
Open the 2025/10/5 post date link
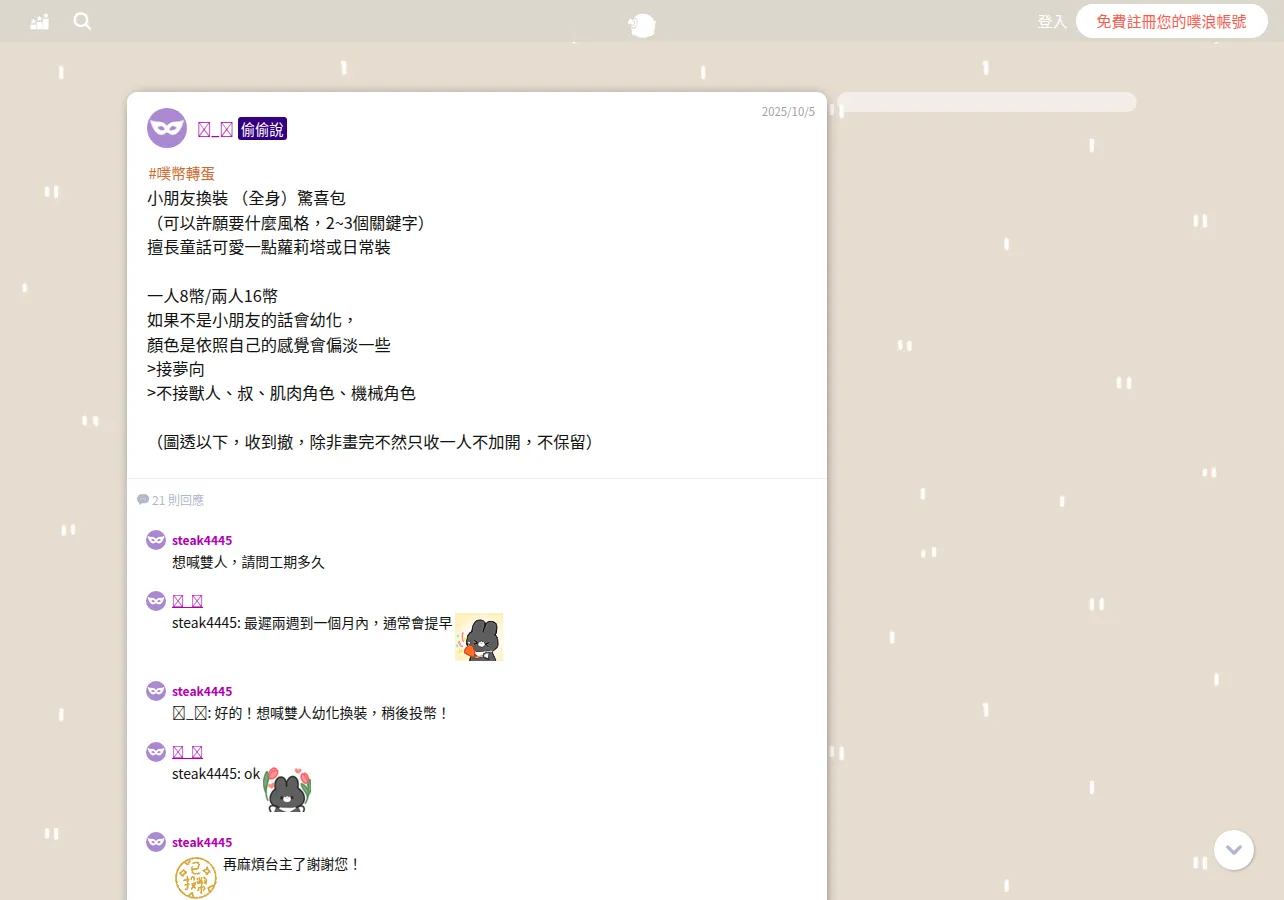(x=788, y=111)
